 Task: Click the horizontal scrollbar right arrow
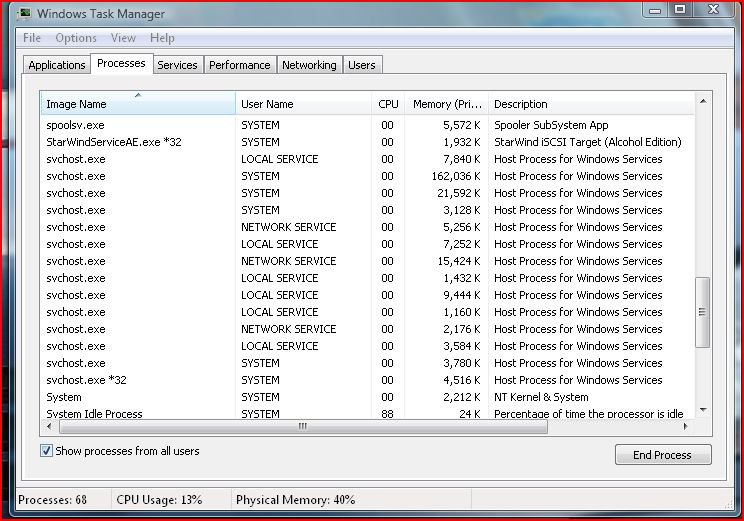click(x=685, y=427)
